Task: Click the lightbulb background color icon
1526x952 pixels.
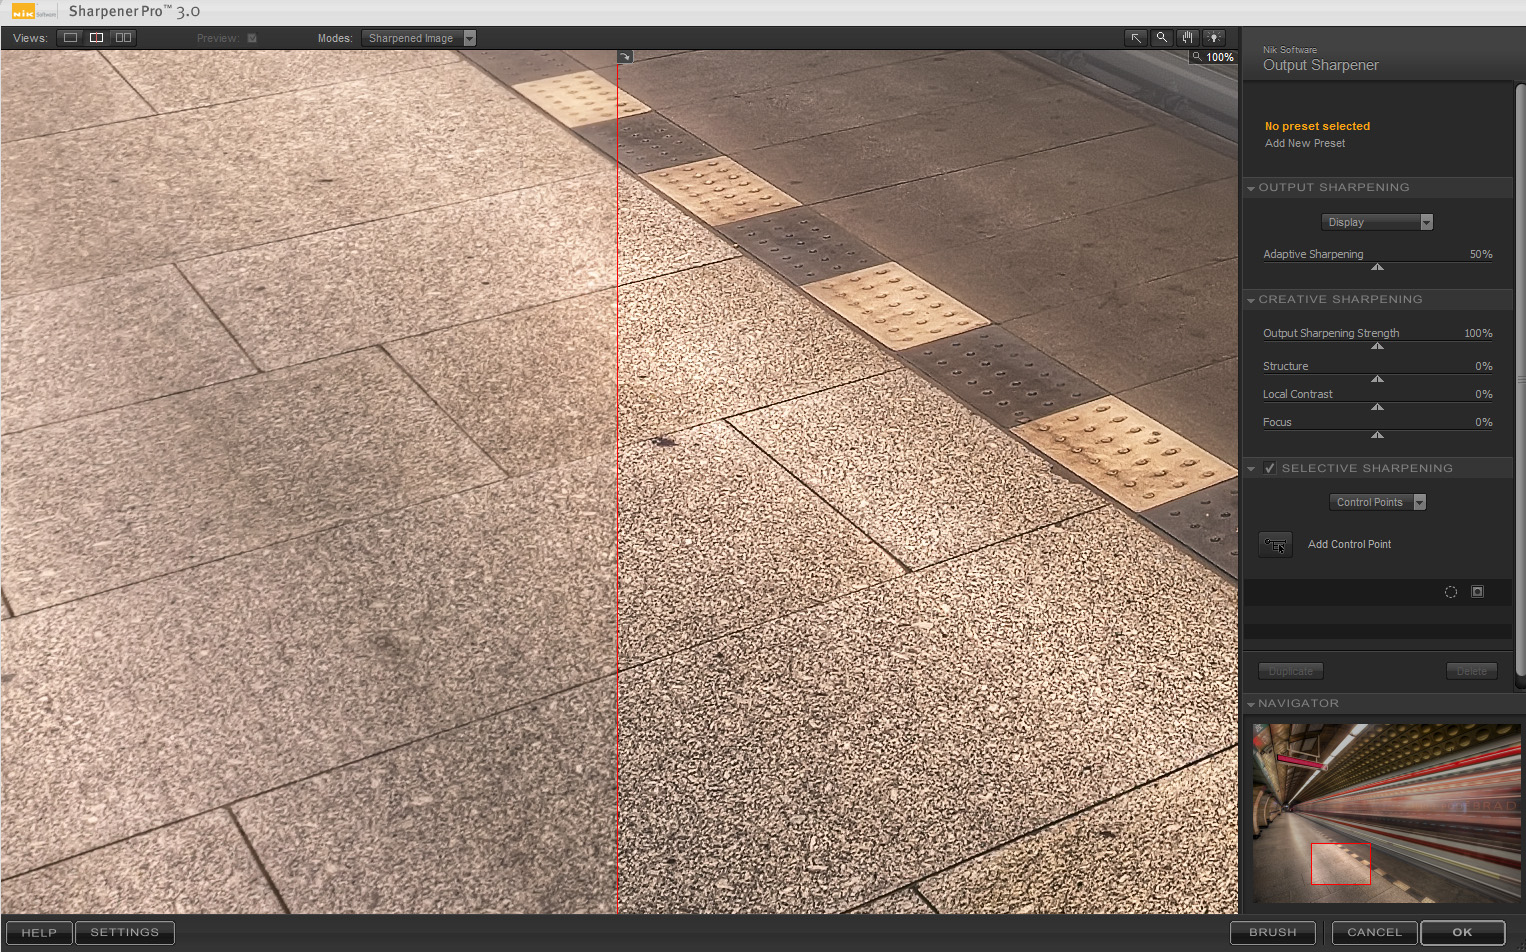Action: click(1213, 38)
